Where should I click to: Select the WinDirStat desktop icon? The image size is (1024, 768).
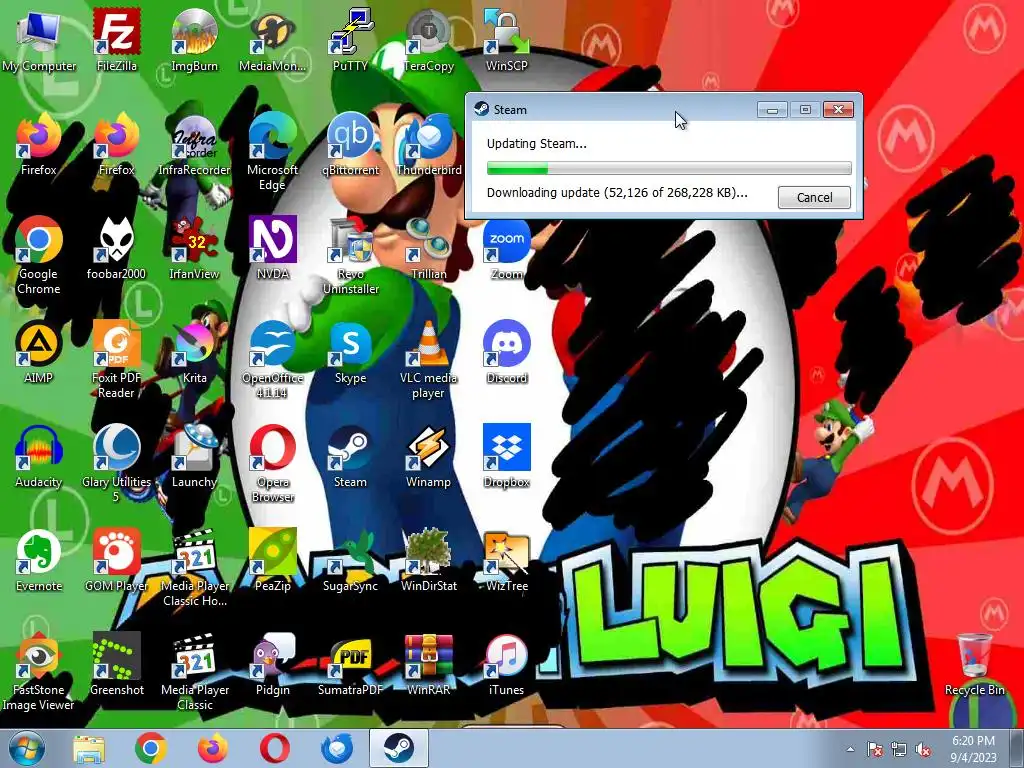(428, 560)
